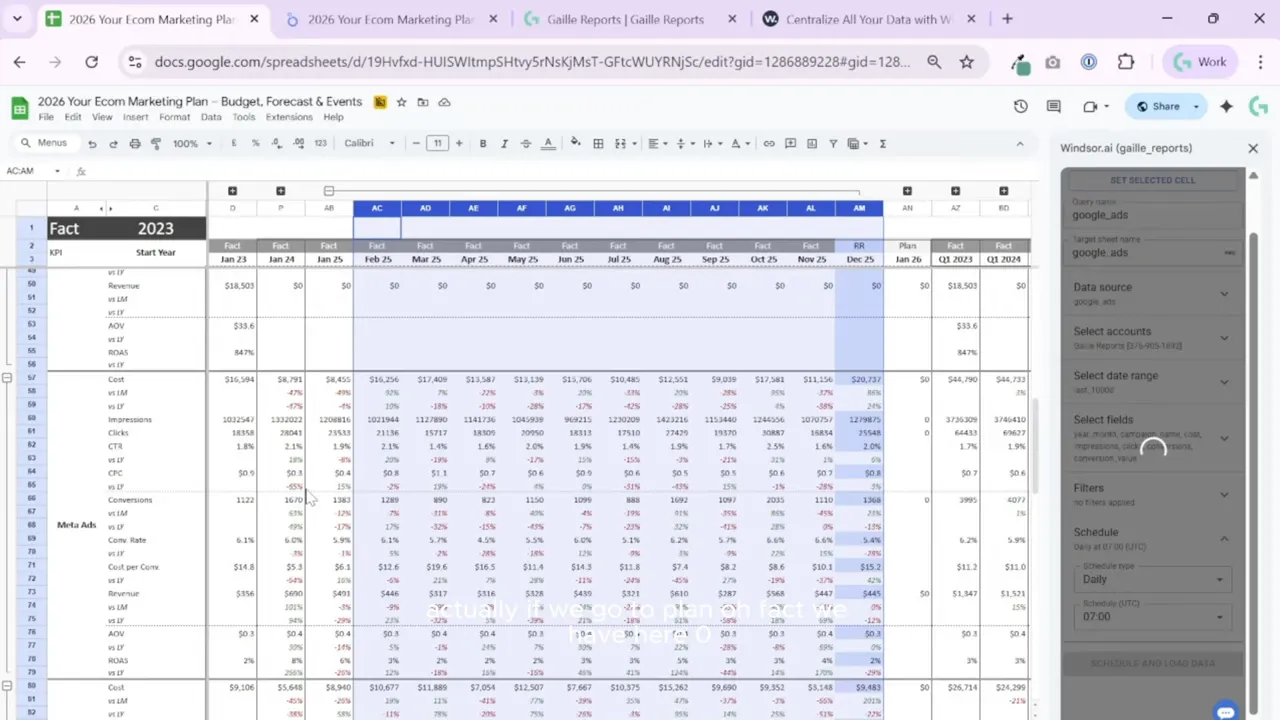Click the Print icon in the toolbar

[x=133, y=143]
